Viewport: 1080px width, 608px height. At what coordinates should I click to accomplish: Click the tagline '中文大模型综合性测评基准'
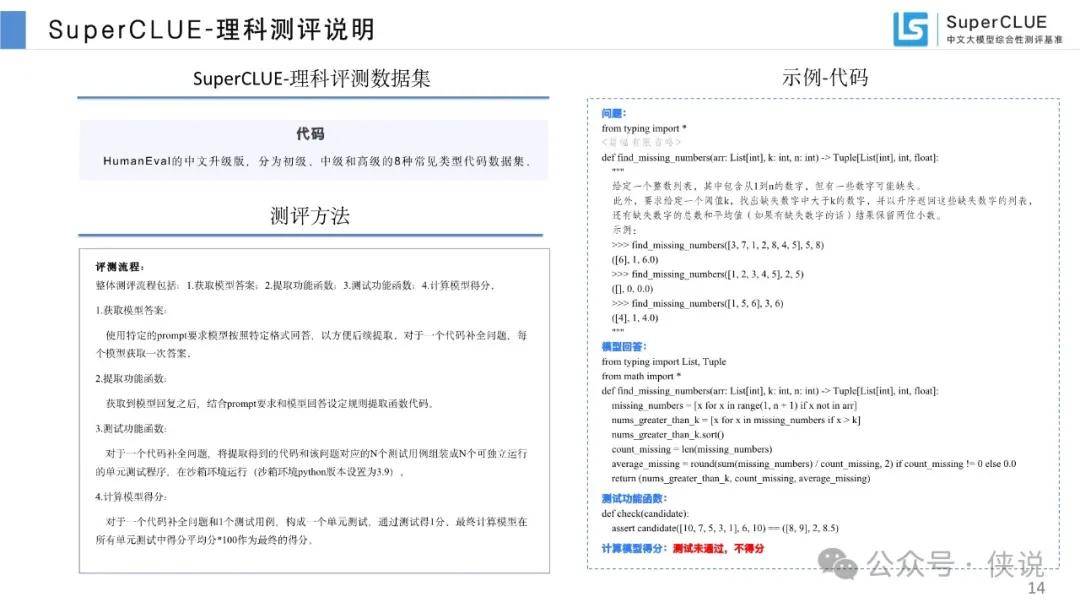pos(1004,40)
